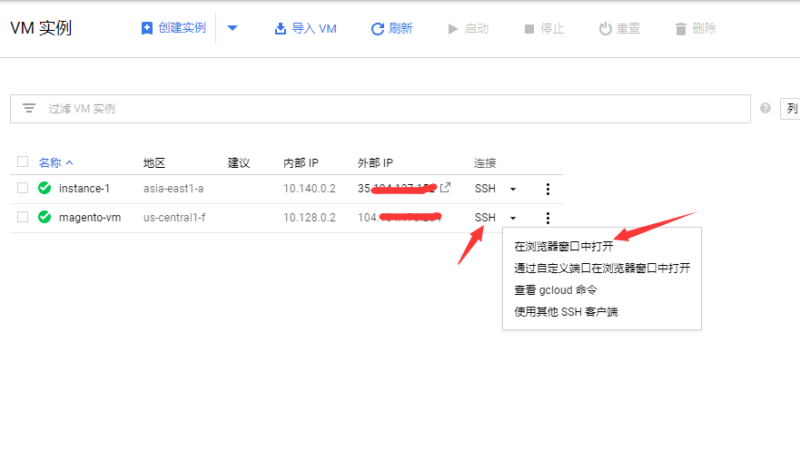Click the 刷新 refresh button
The image size is (800, 450).
coord(391,29)
